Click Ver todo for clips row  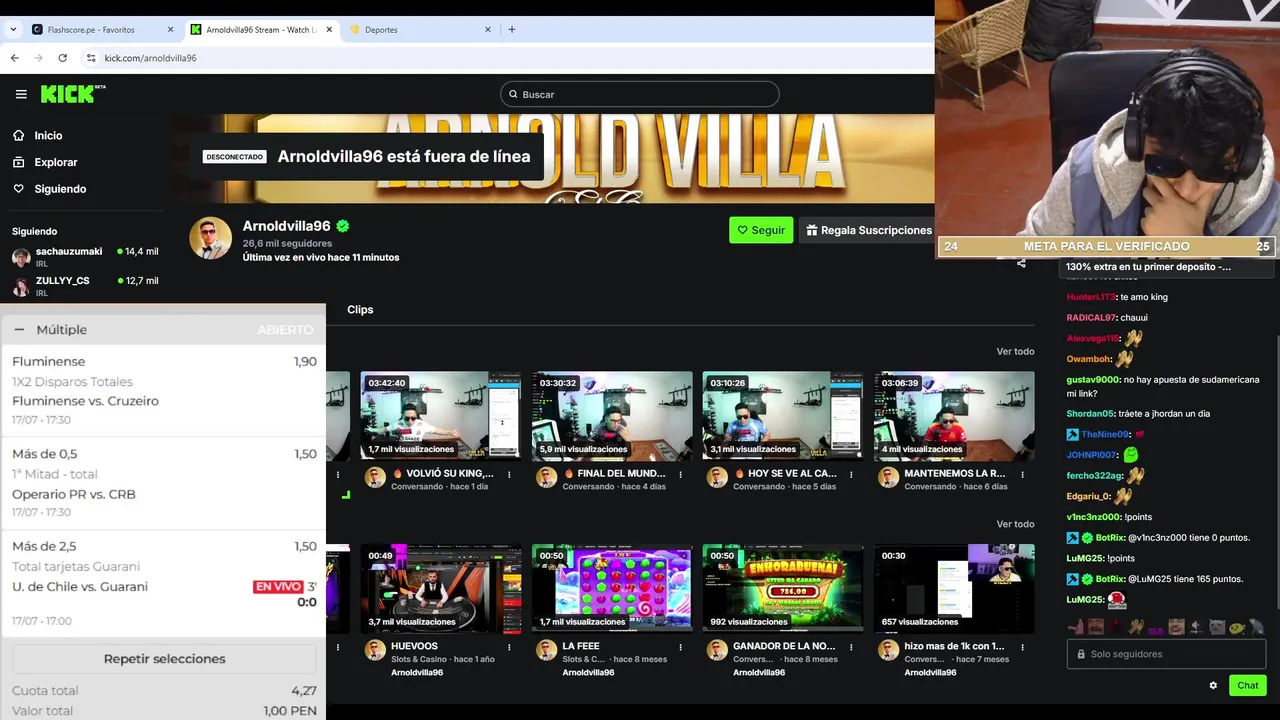[x=1015, y=524]
